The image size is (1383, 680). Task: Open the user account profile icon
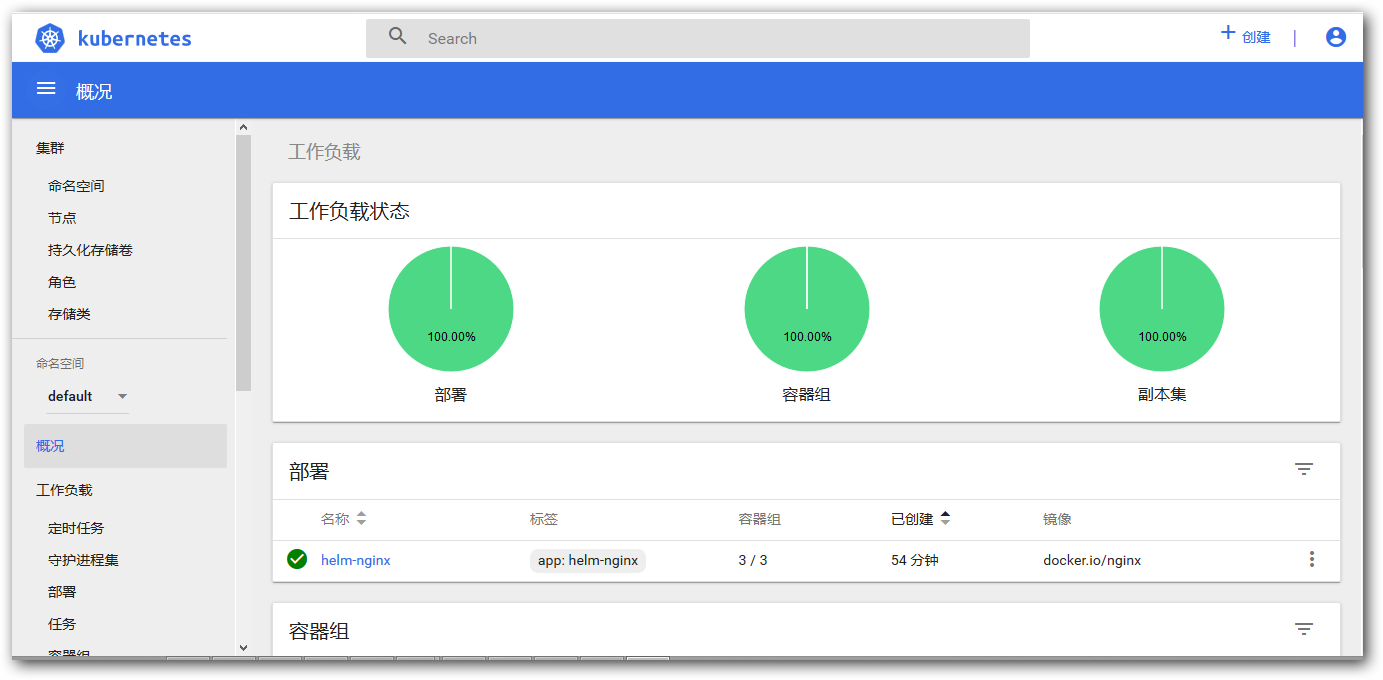[1336, 37]
